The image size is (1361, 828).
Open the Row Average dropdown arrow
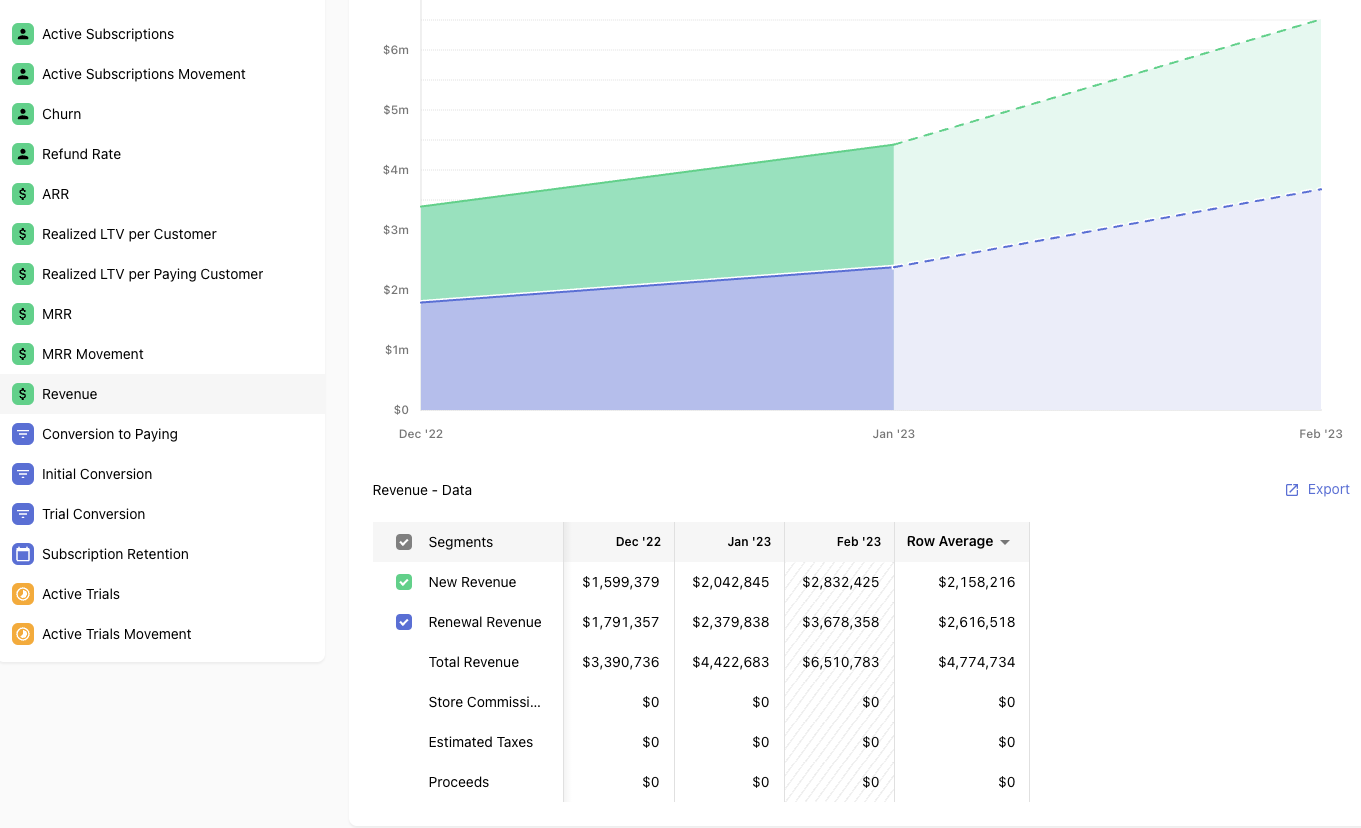coord(1005,542)
